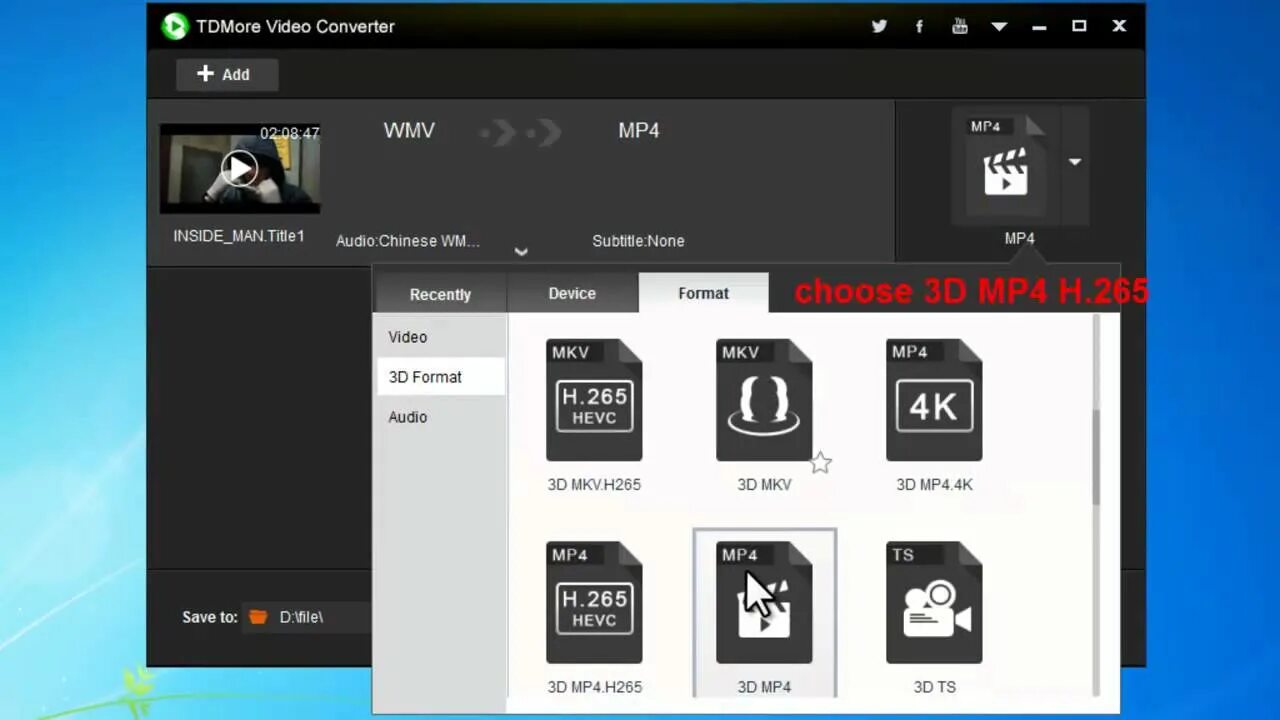Click the Subtitle:None label

pyautogui.click(x=638, y=241)
